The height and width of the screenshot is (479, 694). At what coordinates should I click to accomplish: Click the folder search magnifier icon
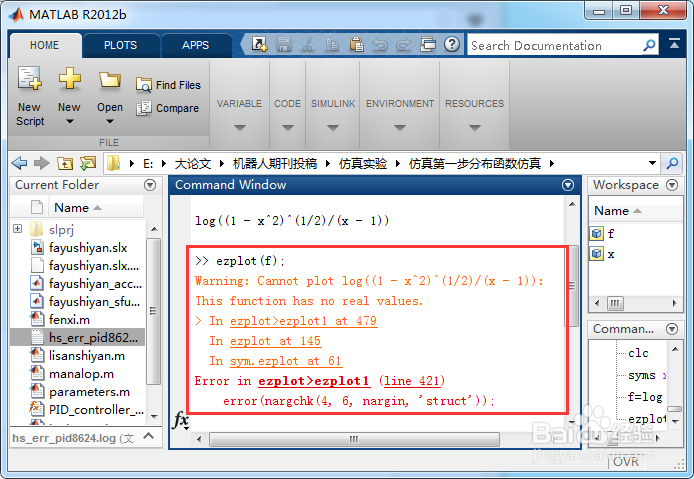pyautogui.click(x=672, y=163)
